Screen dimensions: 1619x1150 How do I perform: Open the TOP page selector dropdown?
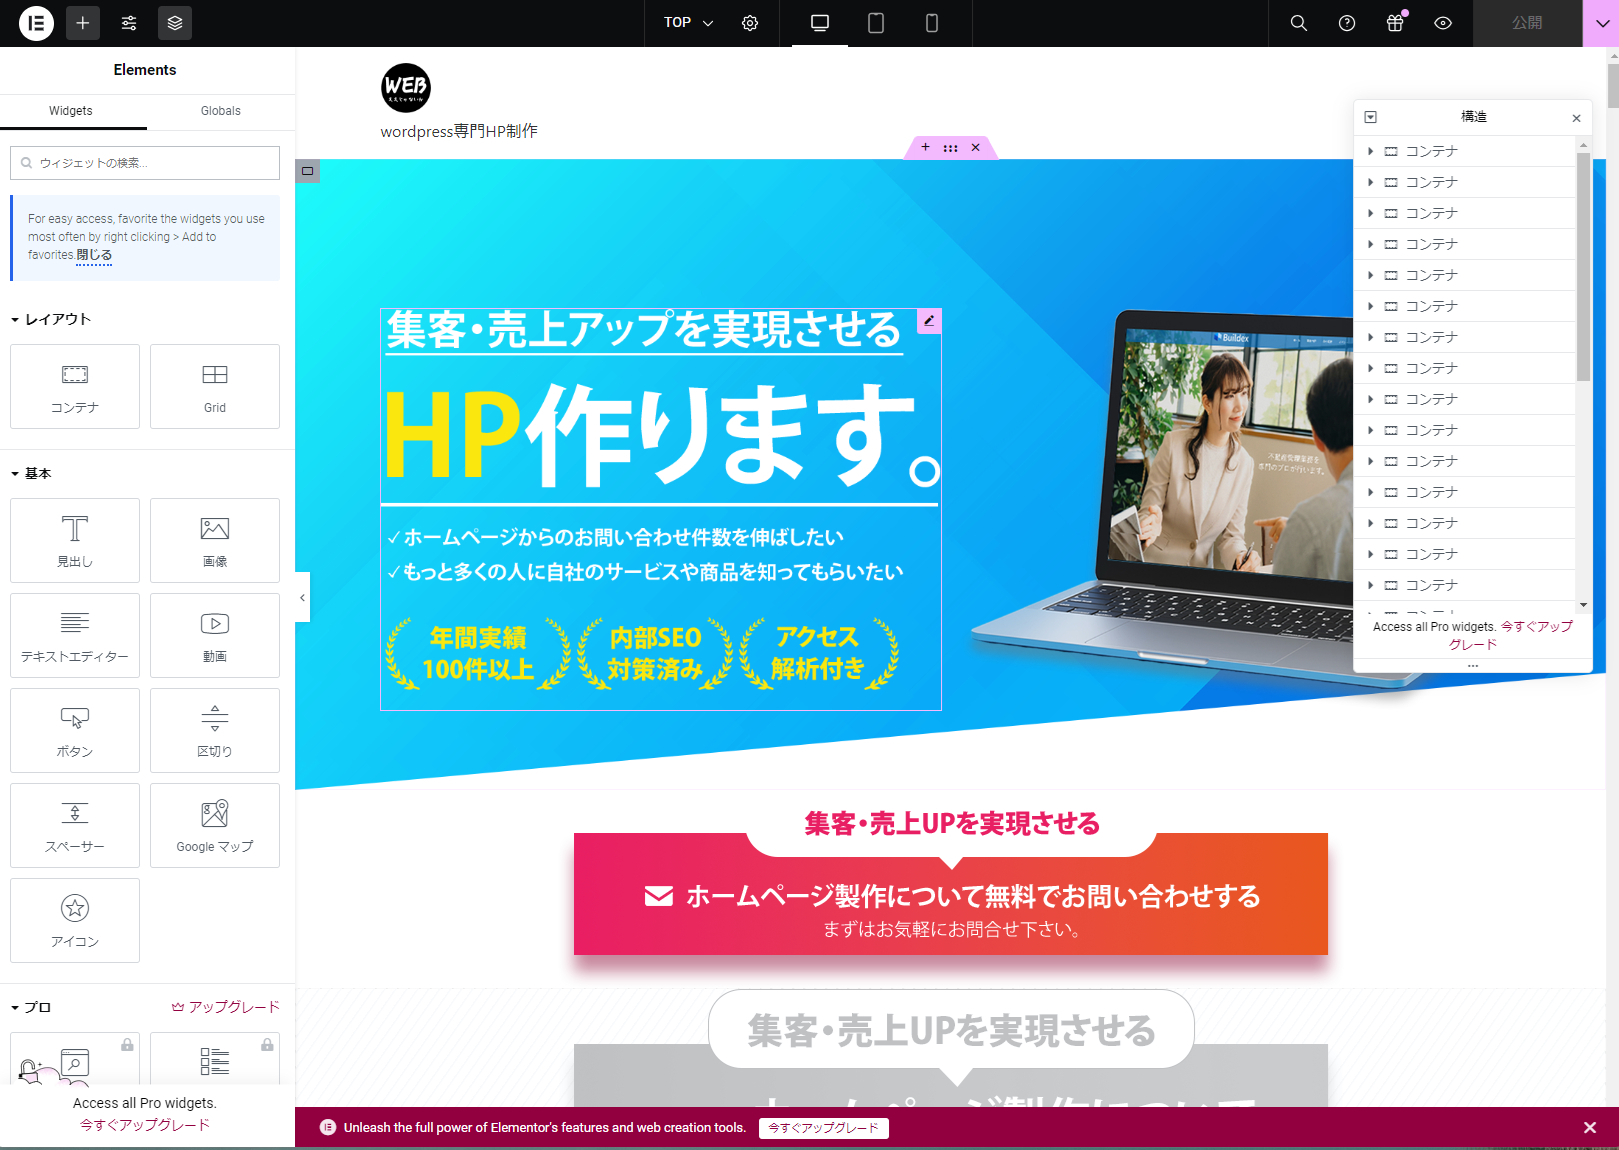(x=688, y=23)
